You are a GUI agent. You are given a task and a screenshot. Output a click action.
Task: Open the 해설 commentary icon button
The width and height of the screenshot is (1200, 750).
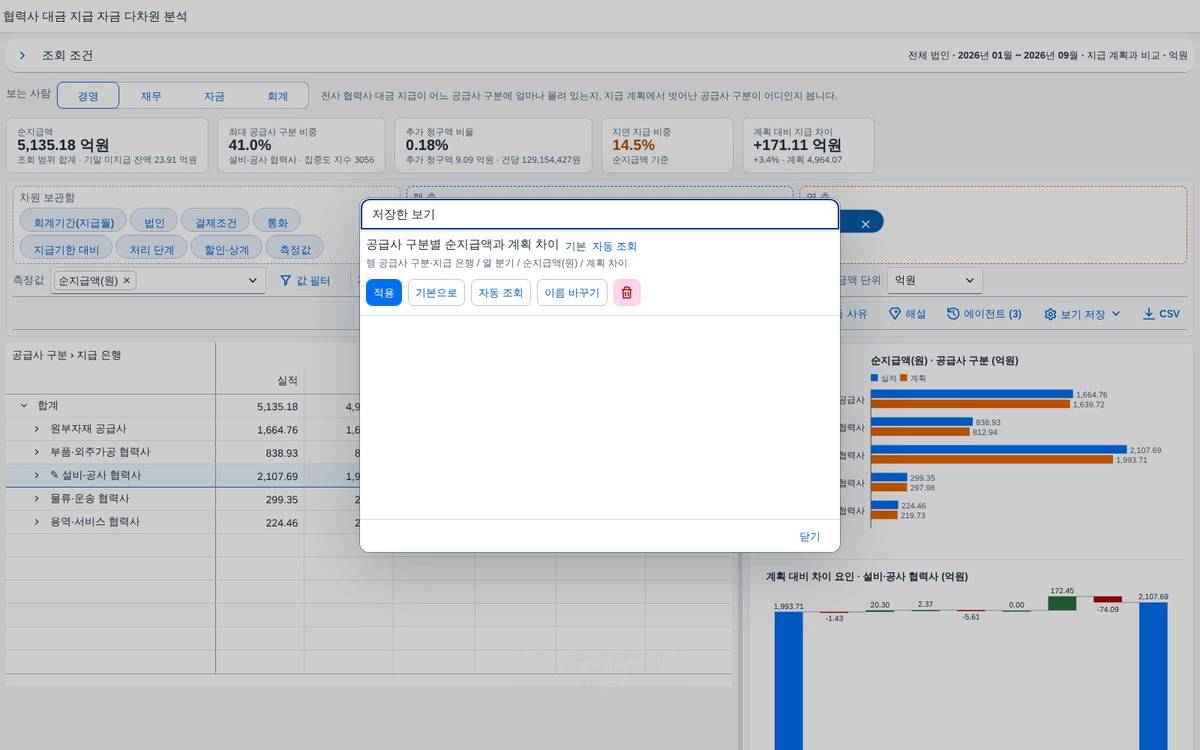907,314
